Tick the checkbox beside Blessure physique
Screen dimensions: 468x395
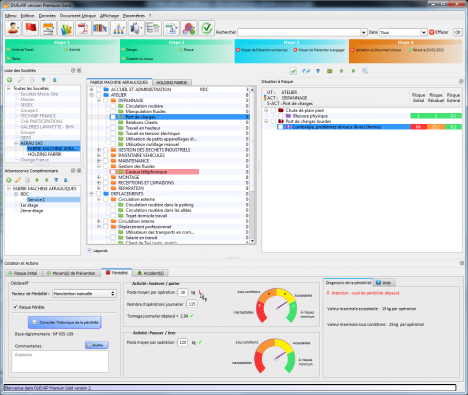point(281,116)
